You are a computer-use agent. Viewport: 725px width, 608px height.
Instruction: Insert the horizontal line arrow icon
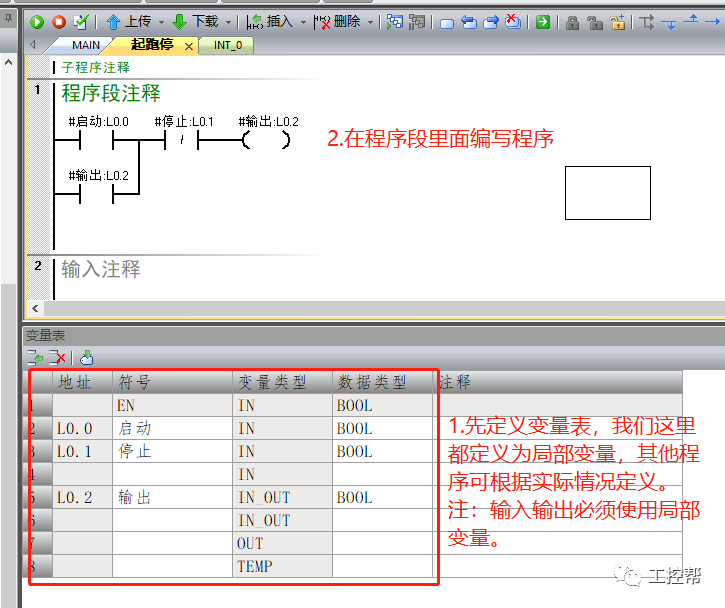click(713, 21)
